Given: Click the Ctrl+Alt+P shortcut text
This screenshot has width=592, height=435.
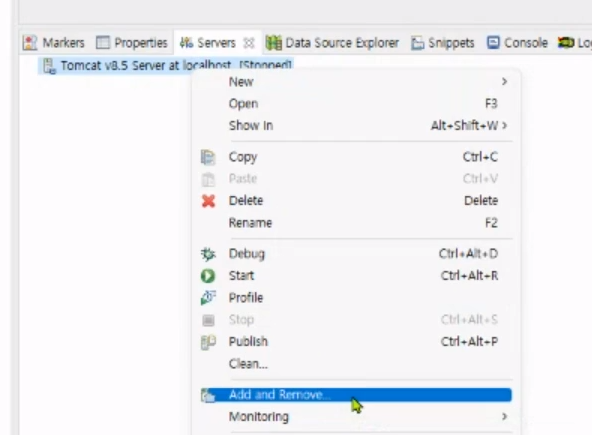Looking at the screenshot, I should [469, 342].
